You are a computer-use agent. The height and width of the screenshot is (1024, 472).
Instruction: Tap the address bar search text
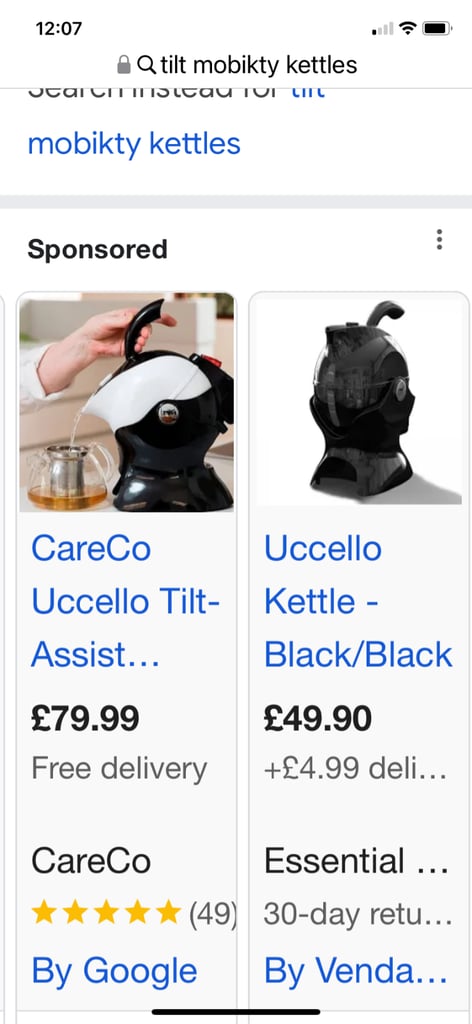[259, 65]
